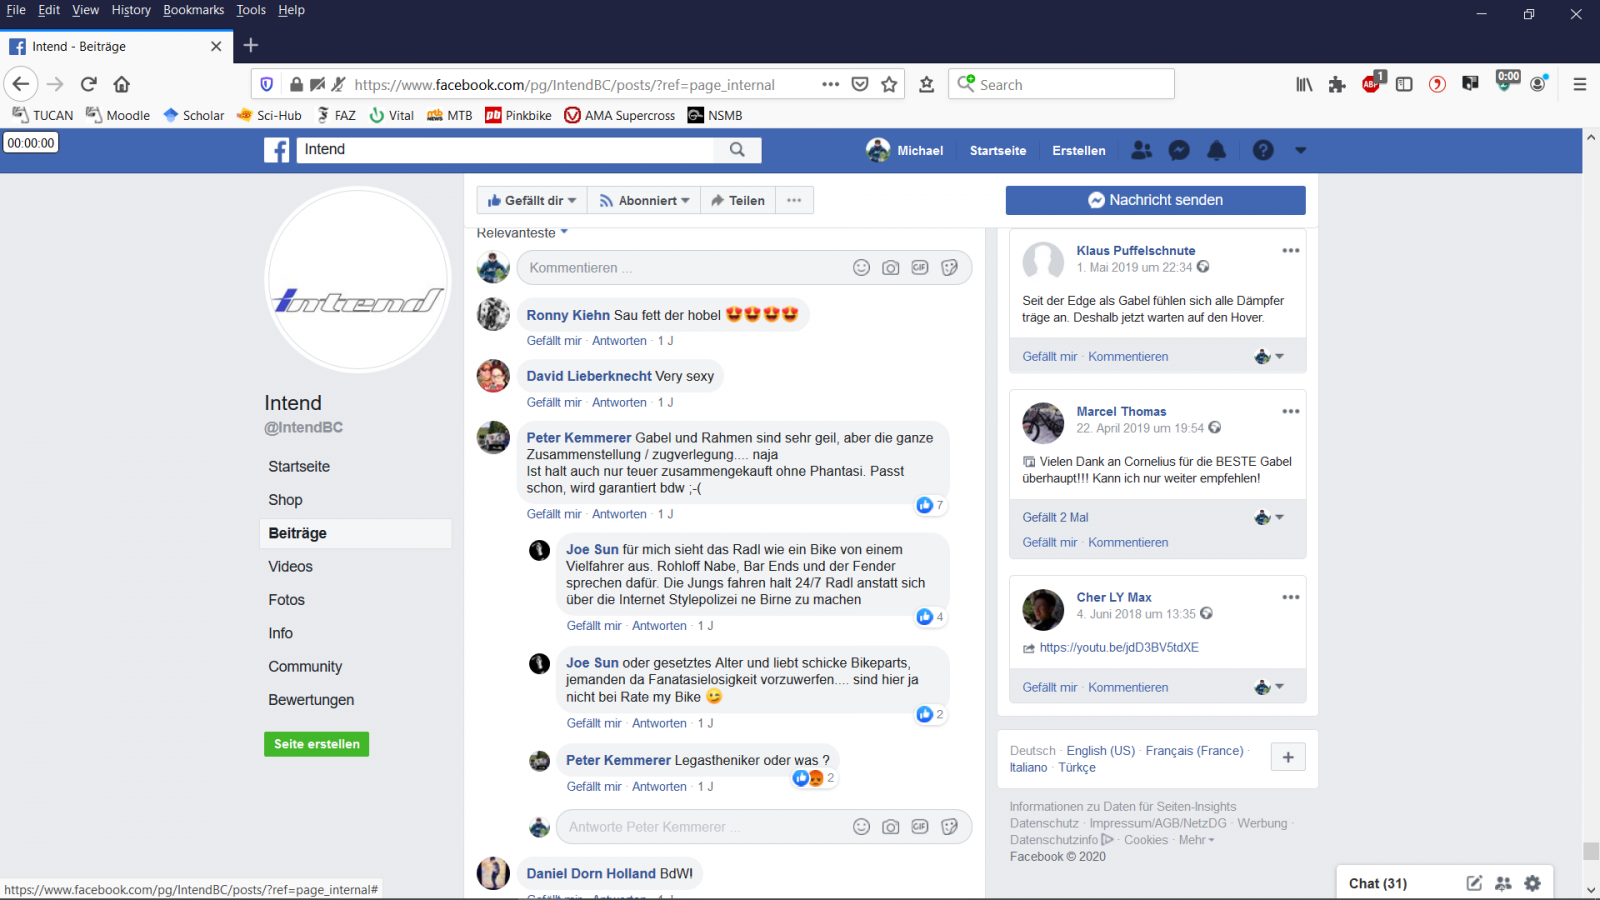Screen dimensions: 1600x900
Task: Open the Bookmarks menu
Action: (193, 10)
